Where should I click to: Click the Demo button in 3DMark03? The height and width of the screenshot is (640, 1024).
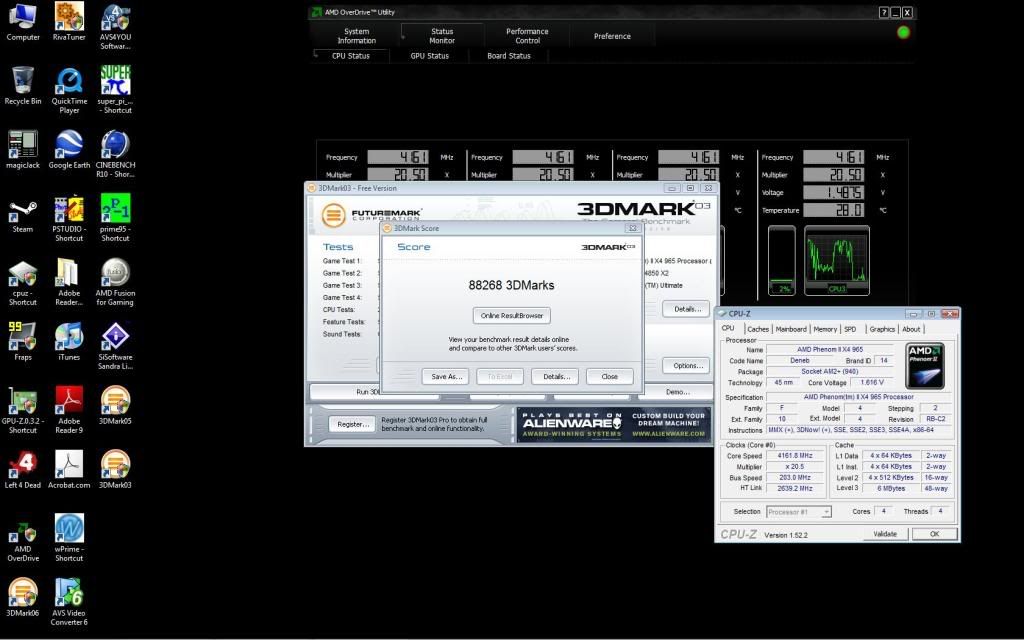coord(678,392)
